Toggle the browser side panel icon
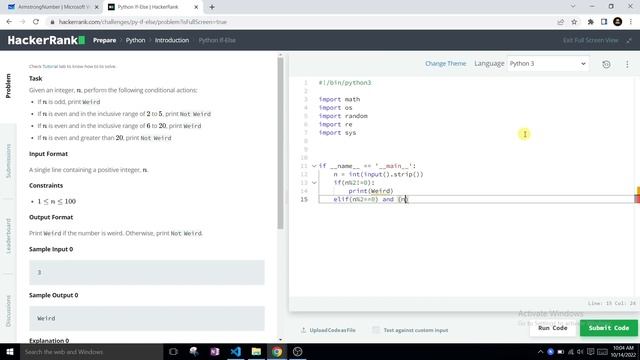This screenshot has height=360, width=640. (x=604, y=22)
